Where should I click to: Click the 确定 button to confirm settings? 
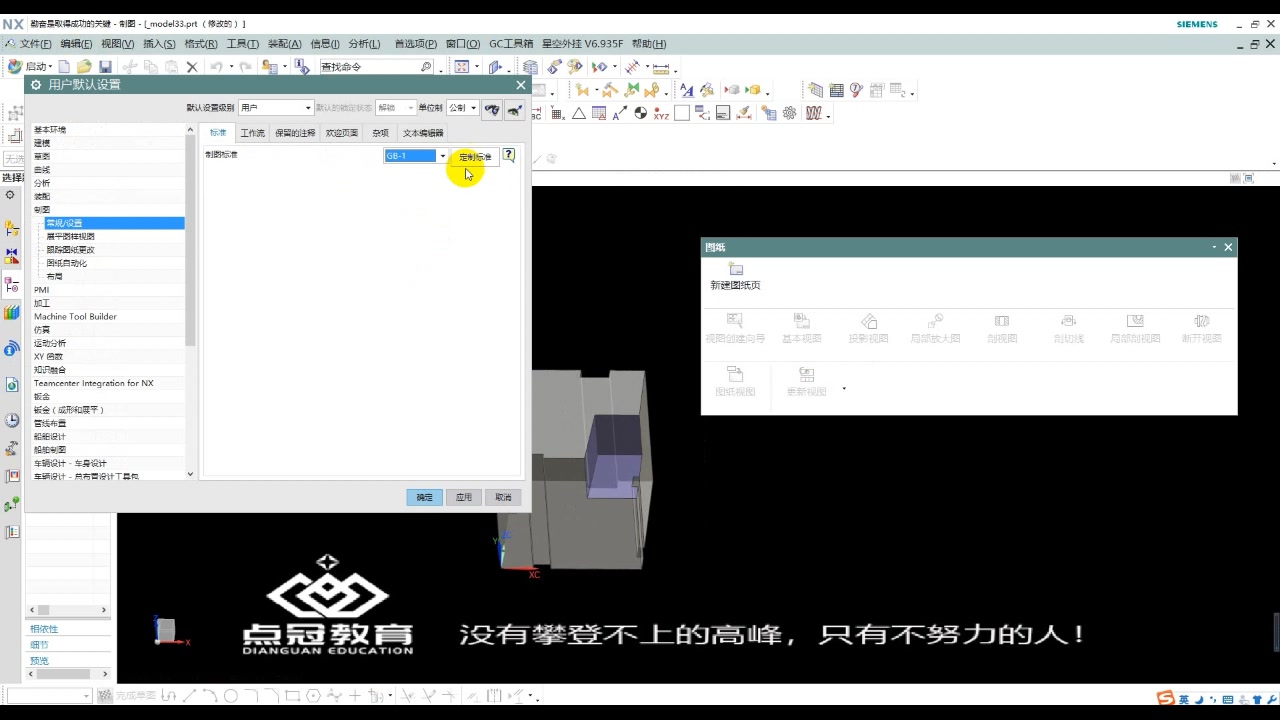click(x=423, y=497)
